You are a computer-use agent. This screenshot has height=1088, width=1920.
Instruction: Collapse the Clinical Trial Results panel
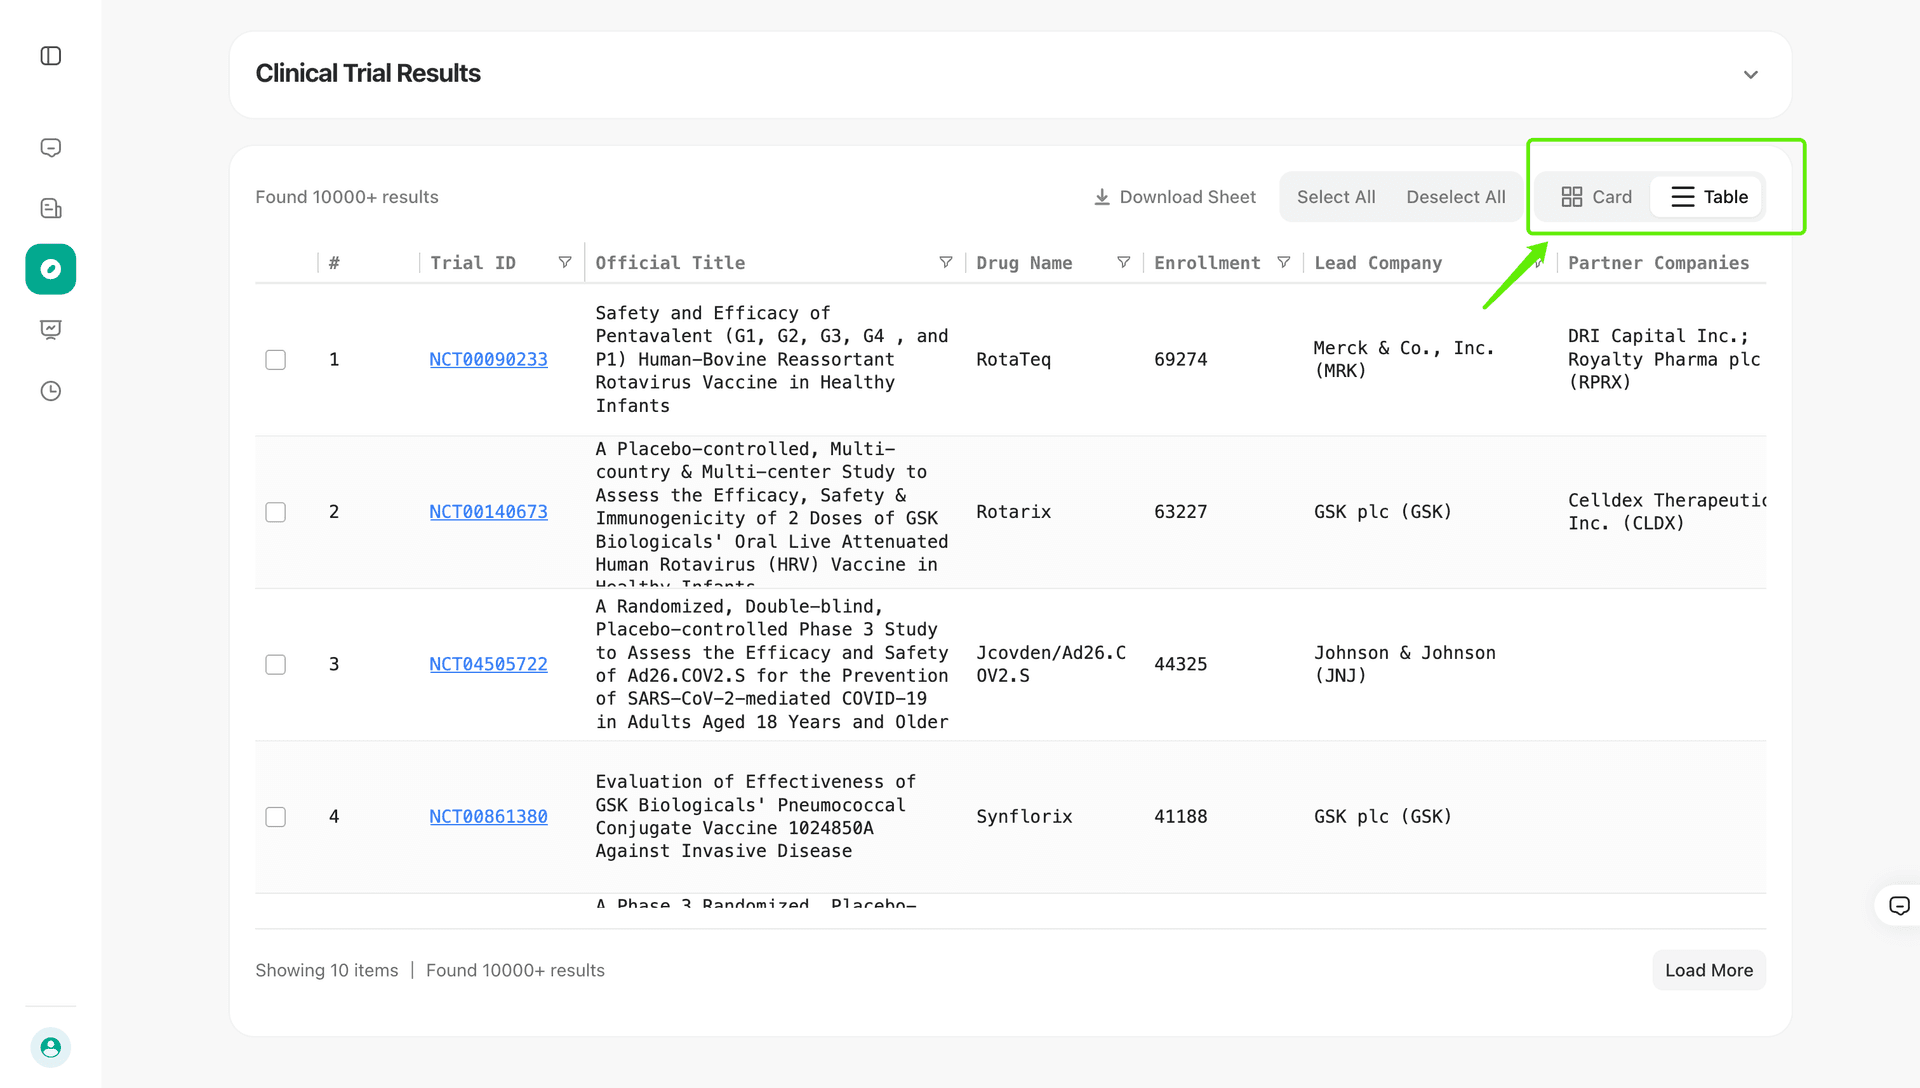[1750, 74]
